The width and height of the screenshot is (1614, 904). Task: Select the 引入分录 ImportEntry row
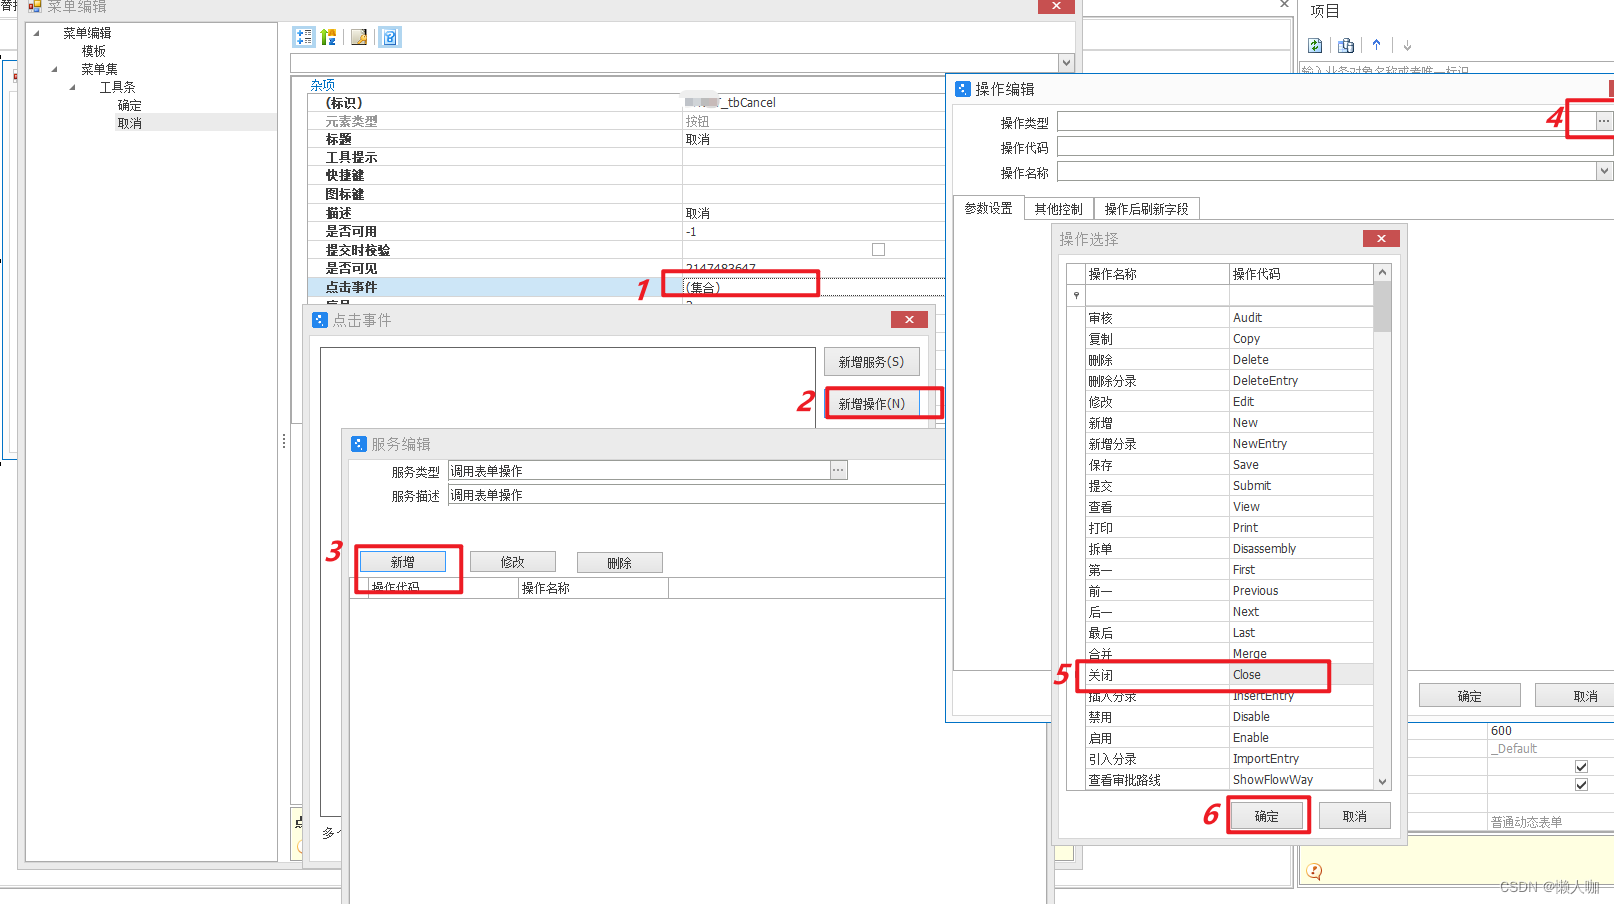tap(1229, 758)
